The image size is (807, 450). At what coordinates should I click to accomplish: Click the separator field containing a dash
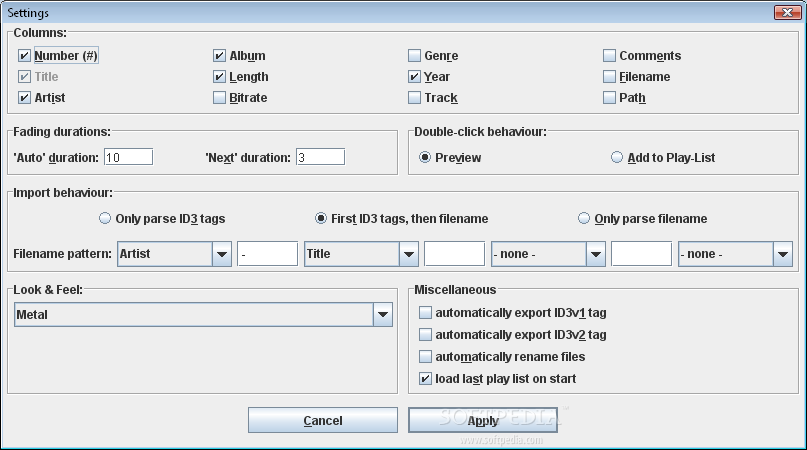[267, 254]
